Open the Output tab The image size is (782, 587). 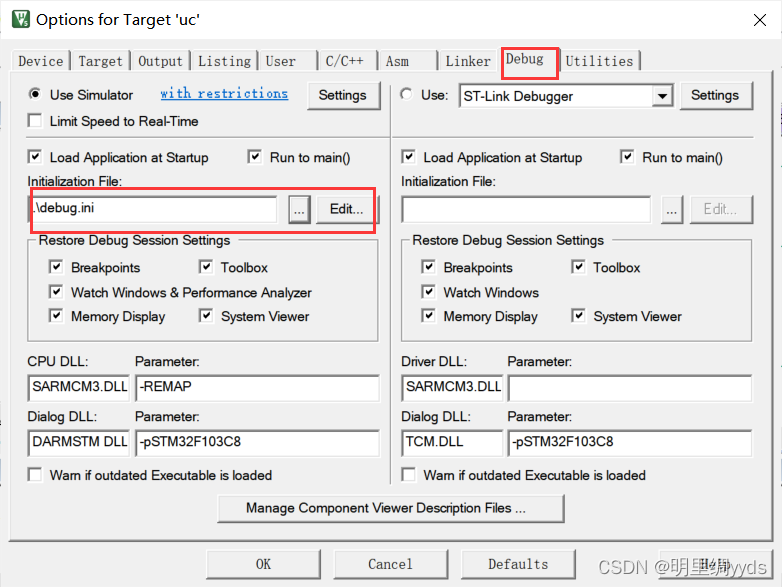tap(160, 61)
